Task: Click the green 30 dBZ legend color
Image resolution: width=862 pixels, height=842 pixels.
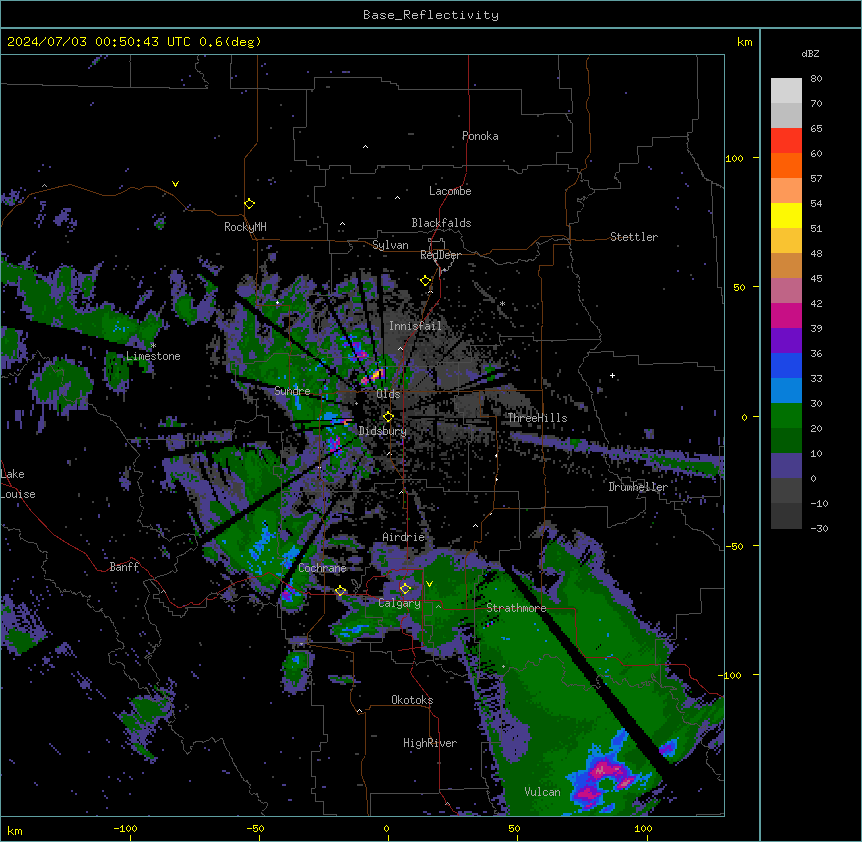Action: click(786, 416)
